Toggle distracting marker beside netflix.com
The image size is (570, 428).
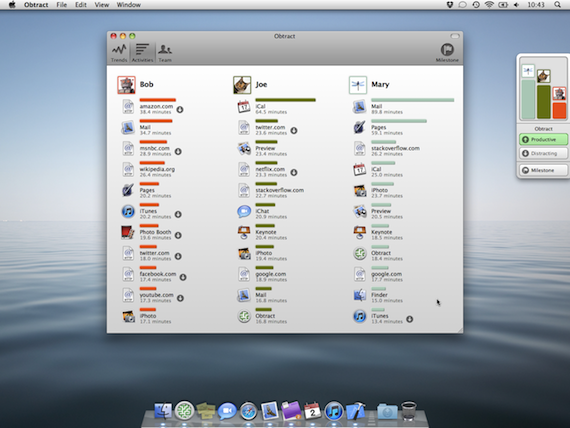(294, 172)
